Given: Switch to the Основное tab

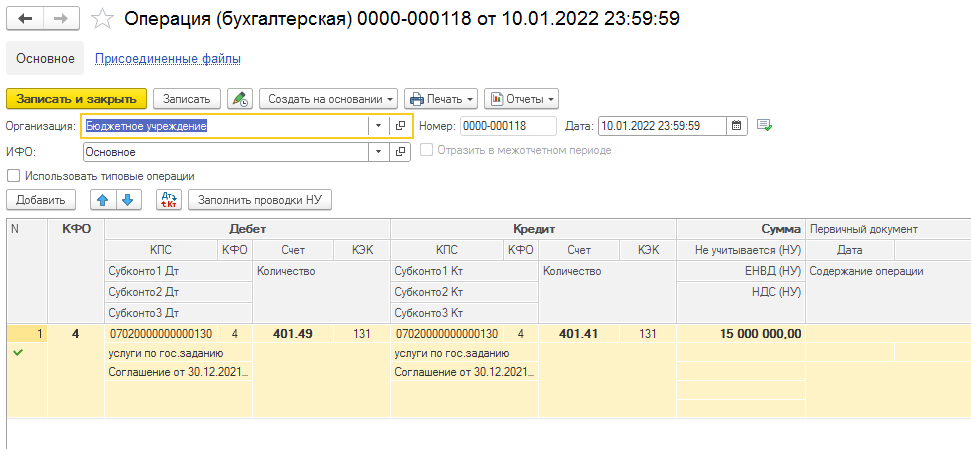Looking at the screenshot, I should pyautogui.click(x=45, y=59).
